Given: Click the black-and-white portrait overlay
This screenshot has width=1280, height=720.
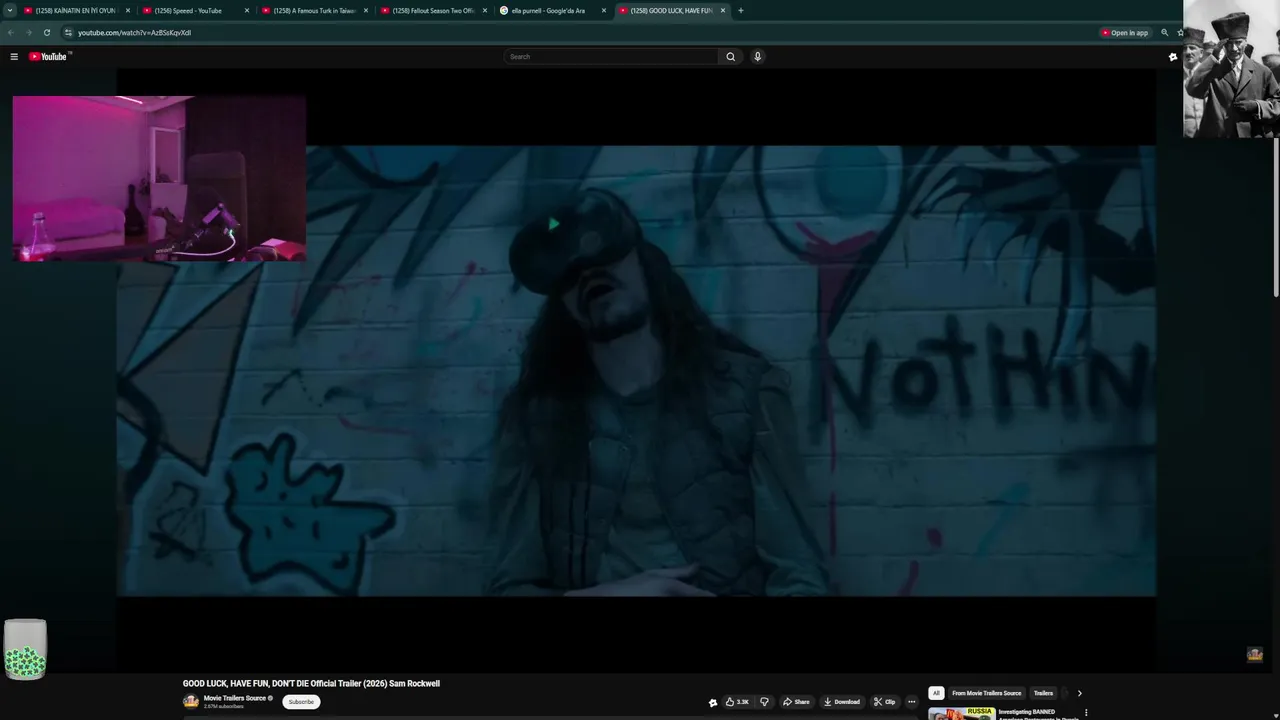Looking at the screenshot, I should [1231, 69].
